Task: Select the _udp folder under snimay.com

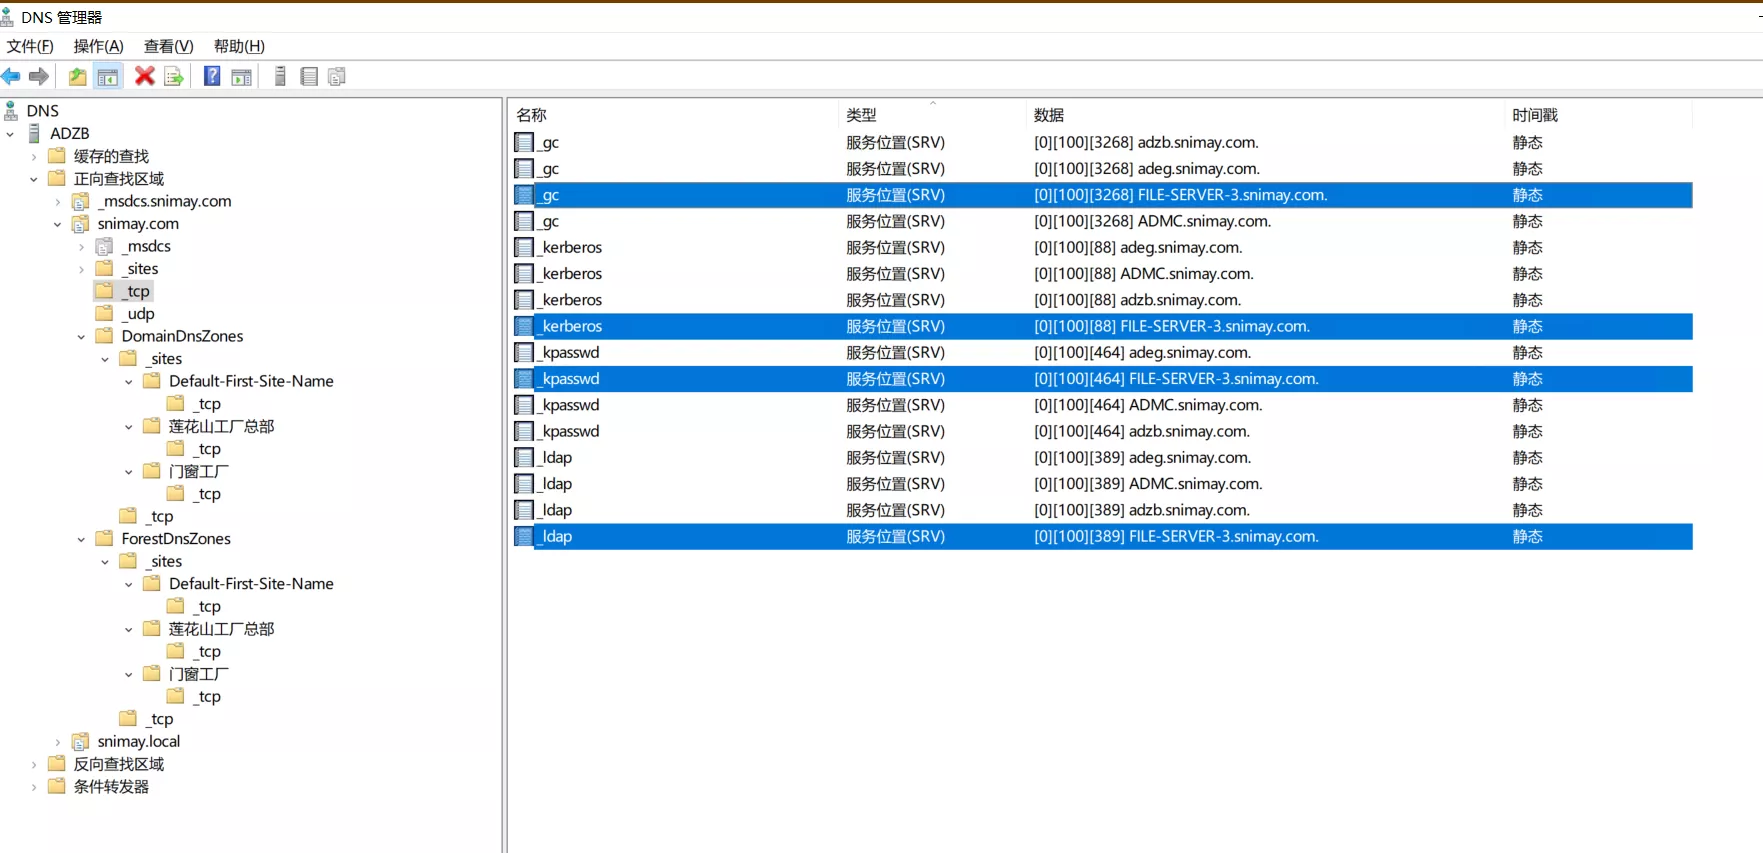Action: coord(140,314)
